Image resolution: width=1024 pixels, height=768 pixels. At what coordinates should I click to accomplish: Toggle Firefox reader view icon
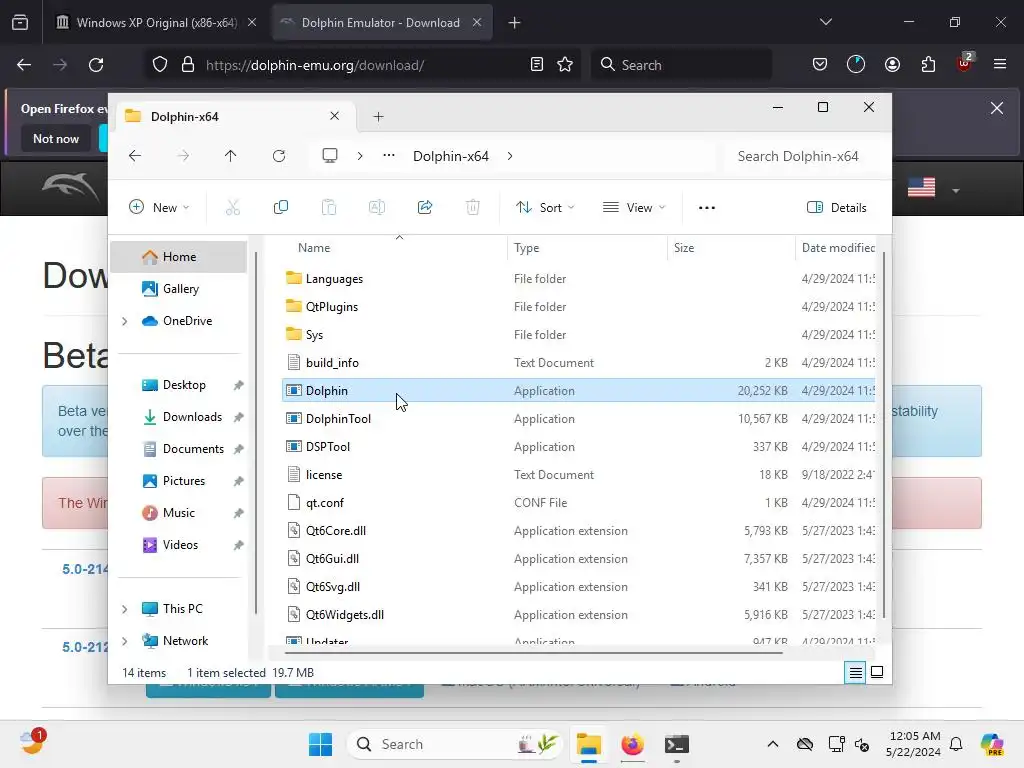coord(537,65)
